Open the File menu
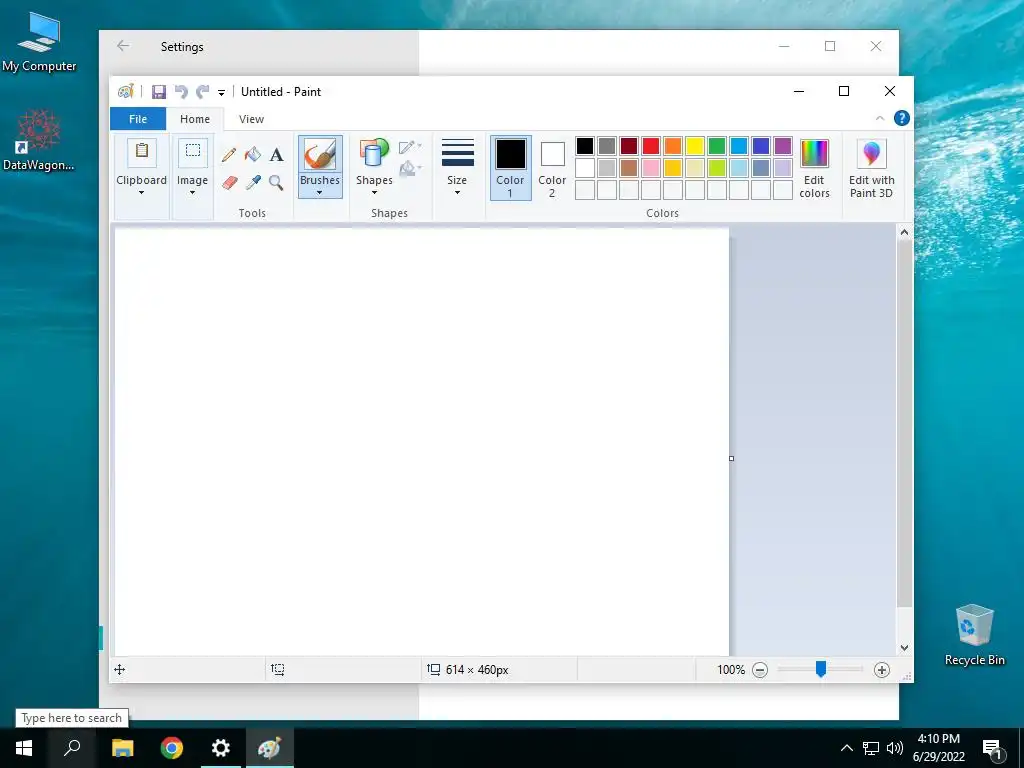 tap(138, 119)
